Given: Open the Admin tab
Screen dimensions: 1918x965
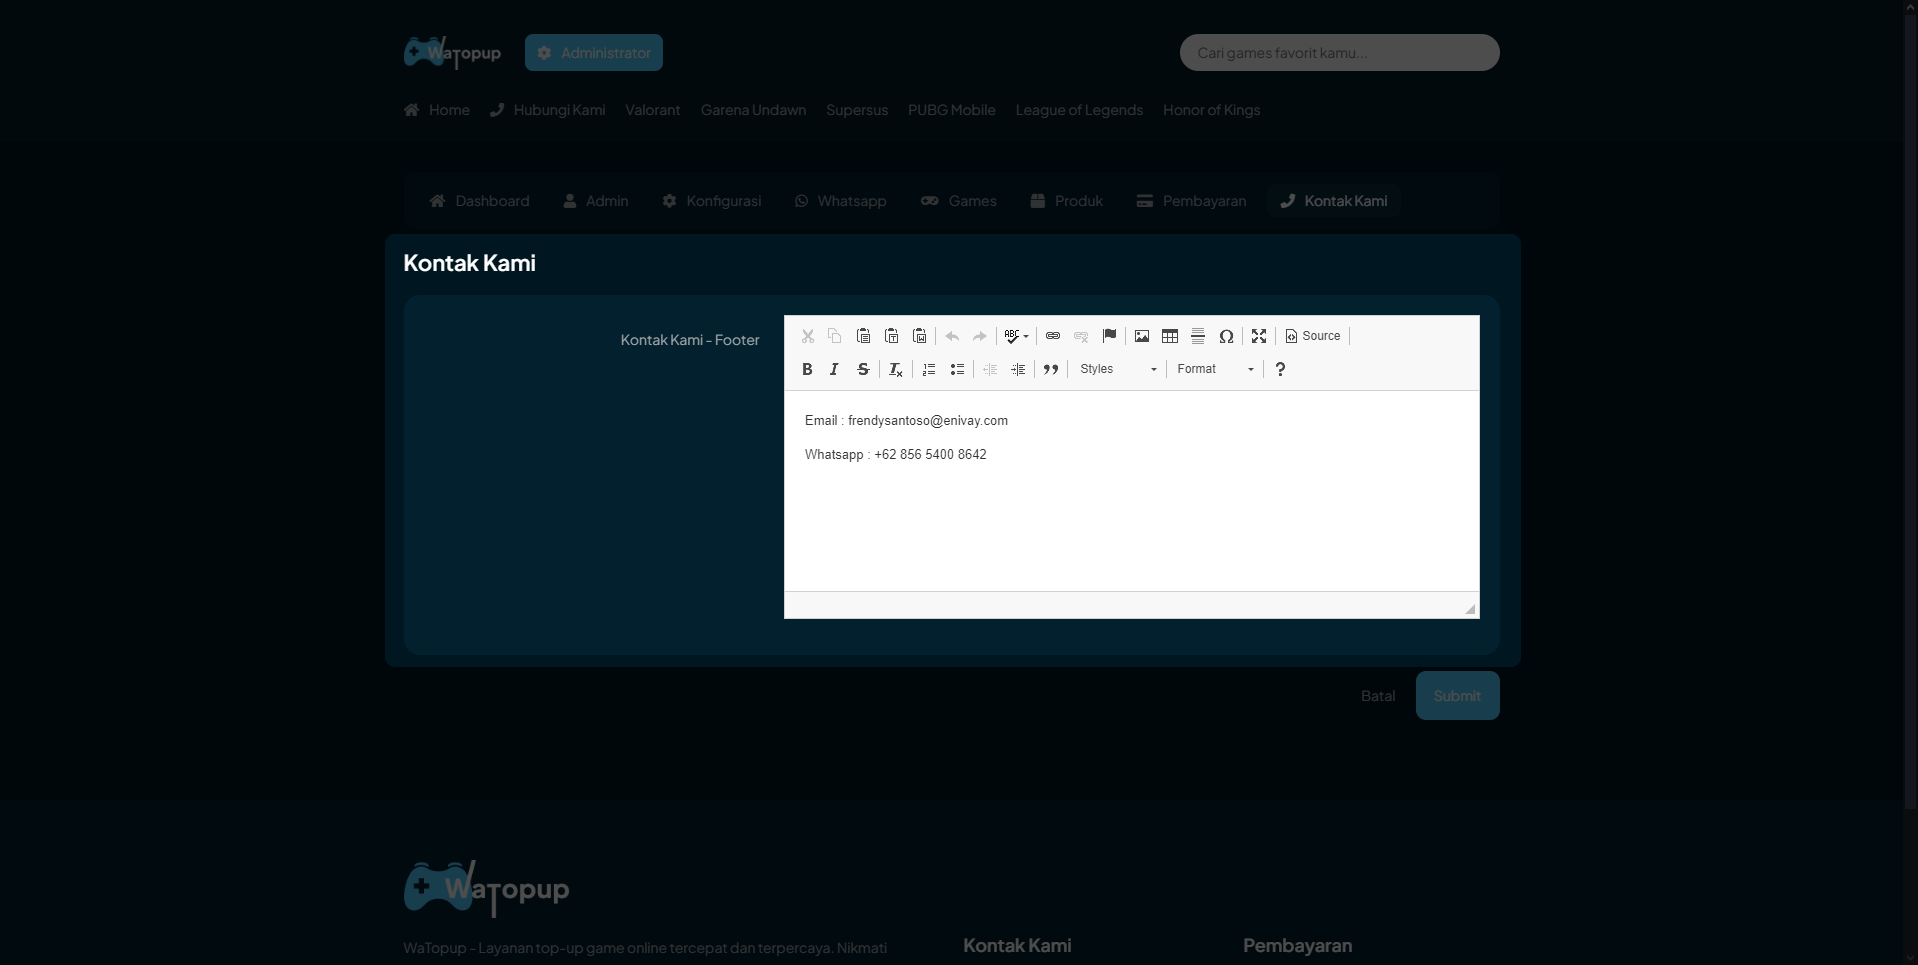Looking at the screenshot, I should point(596,201).
